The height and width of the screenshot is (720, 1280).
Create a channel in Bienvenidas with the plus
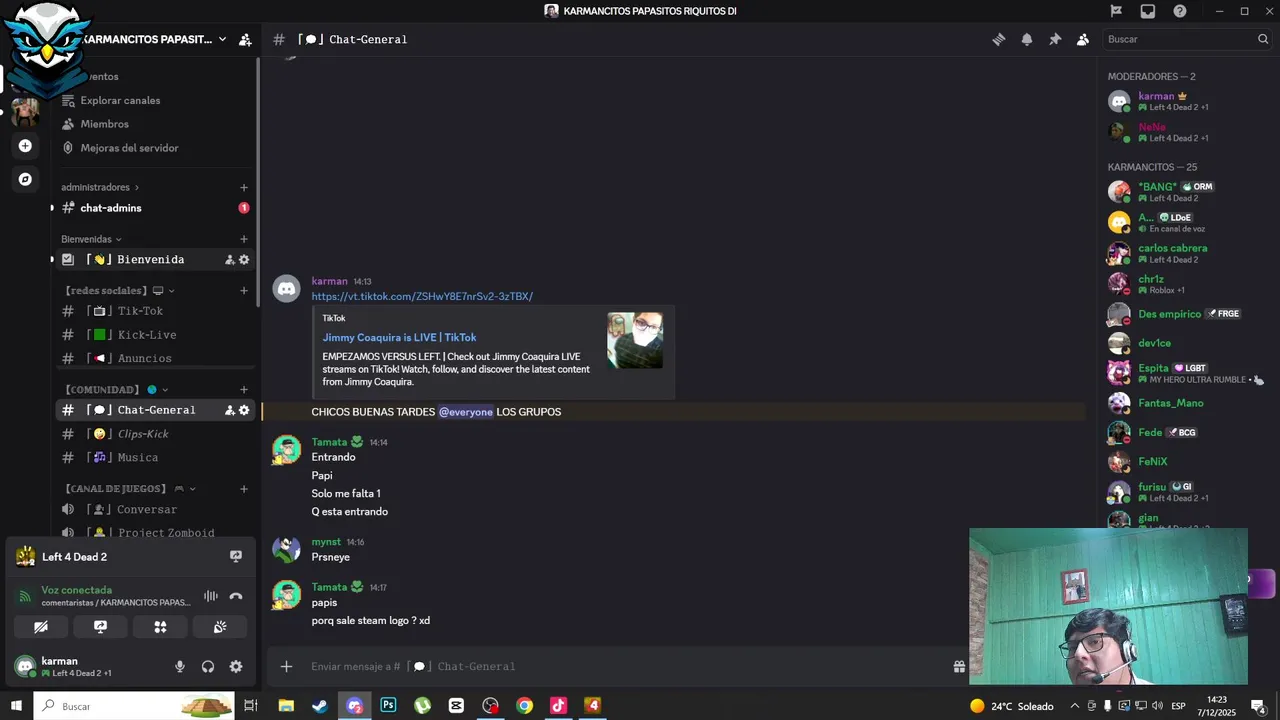click(244, 239)
